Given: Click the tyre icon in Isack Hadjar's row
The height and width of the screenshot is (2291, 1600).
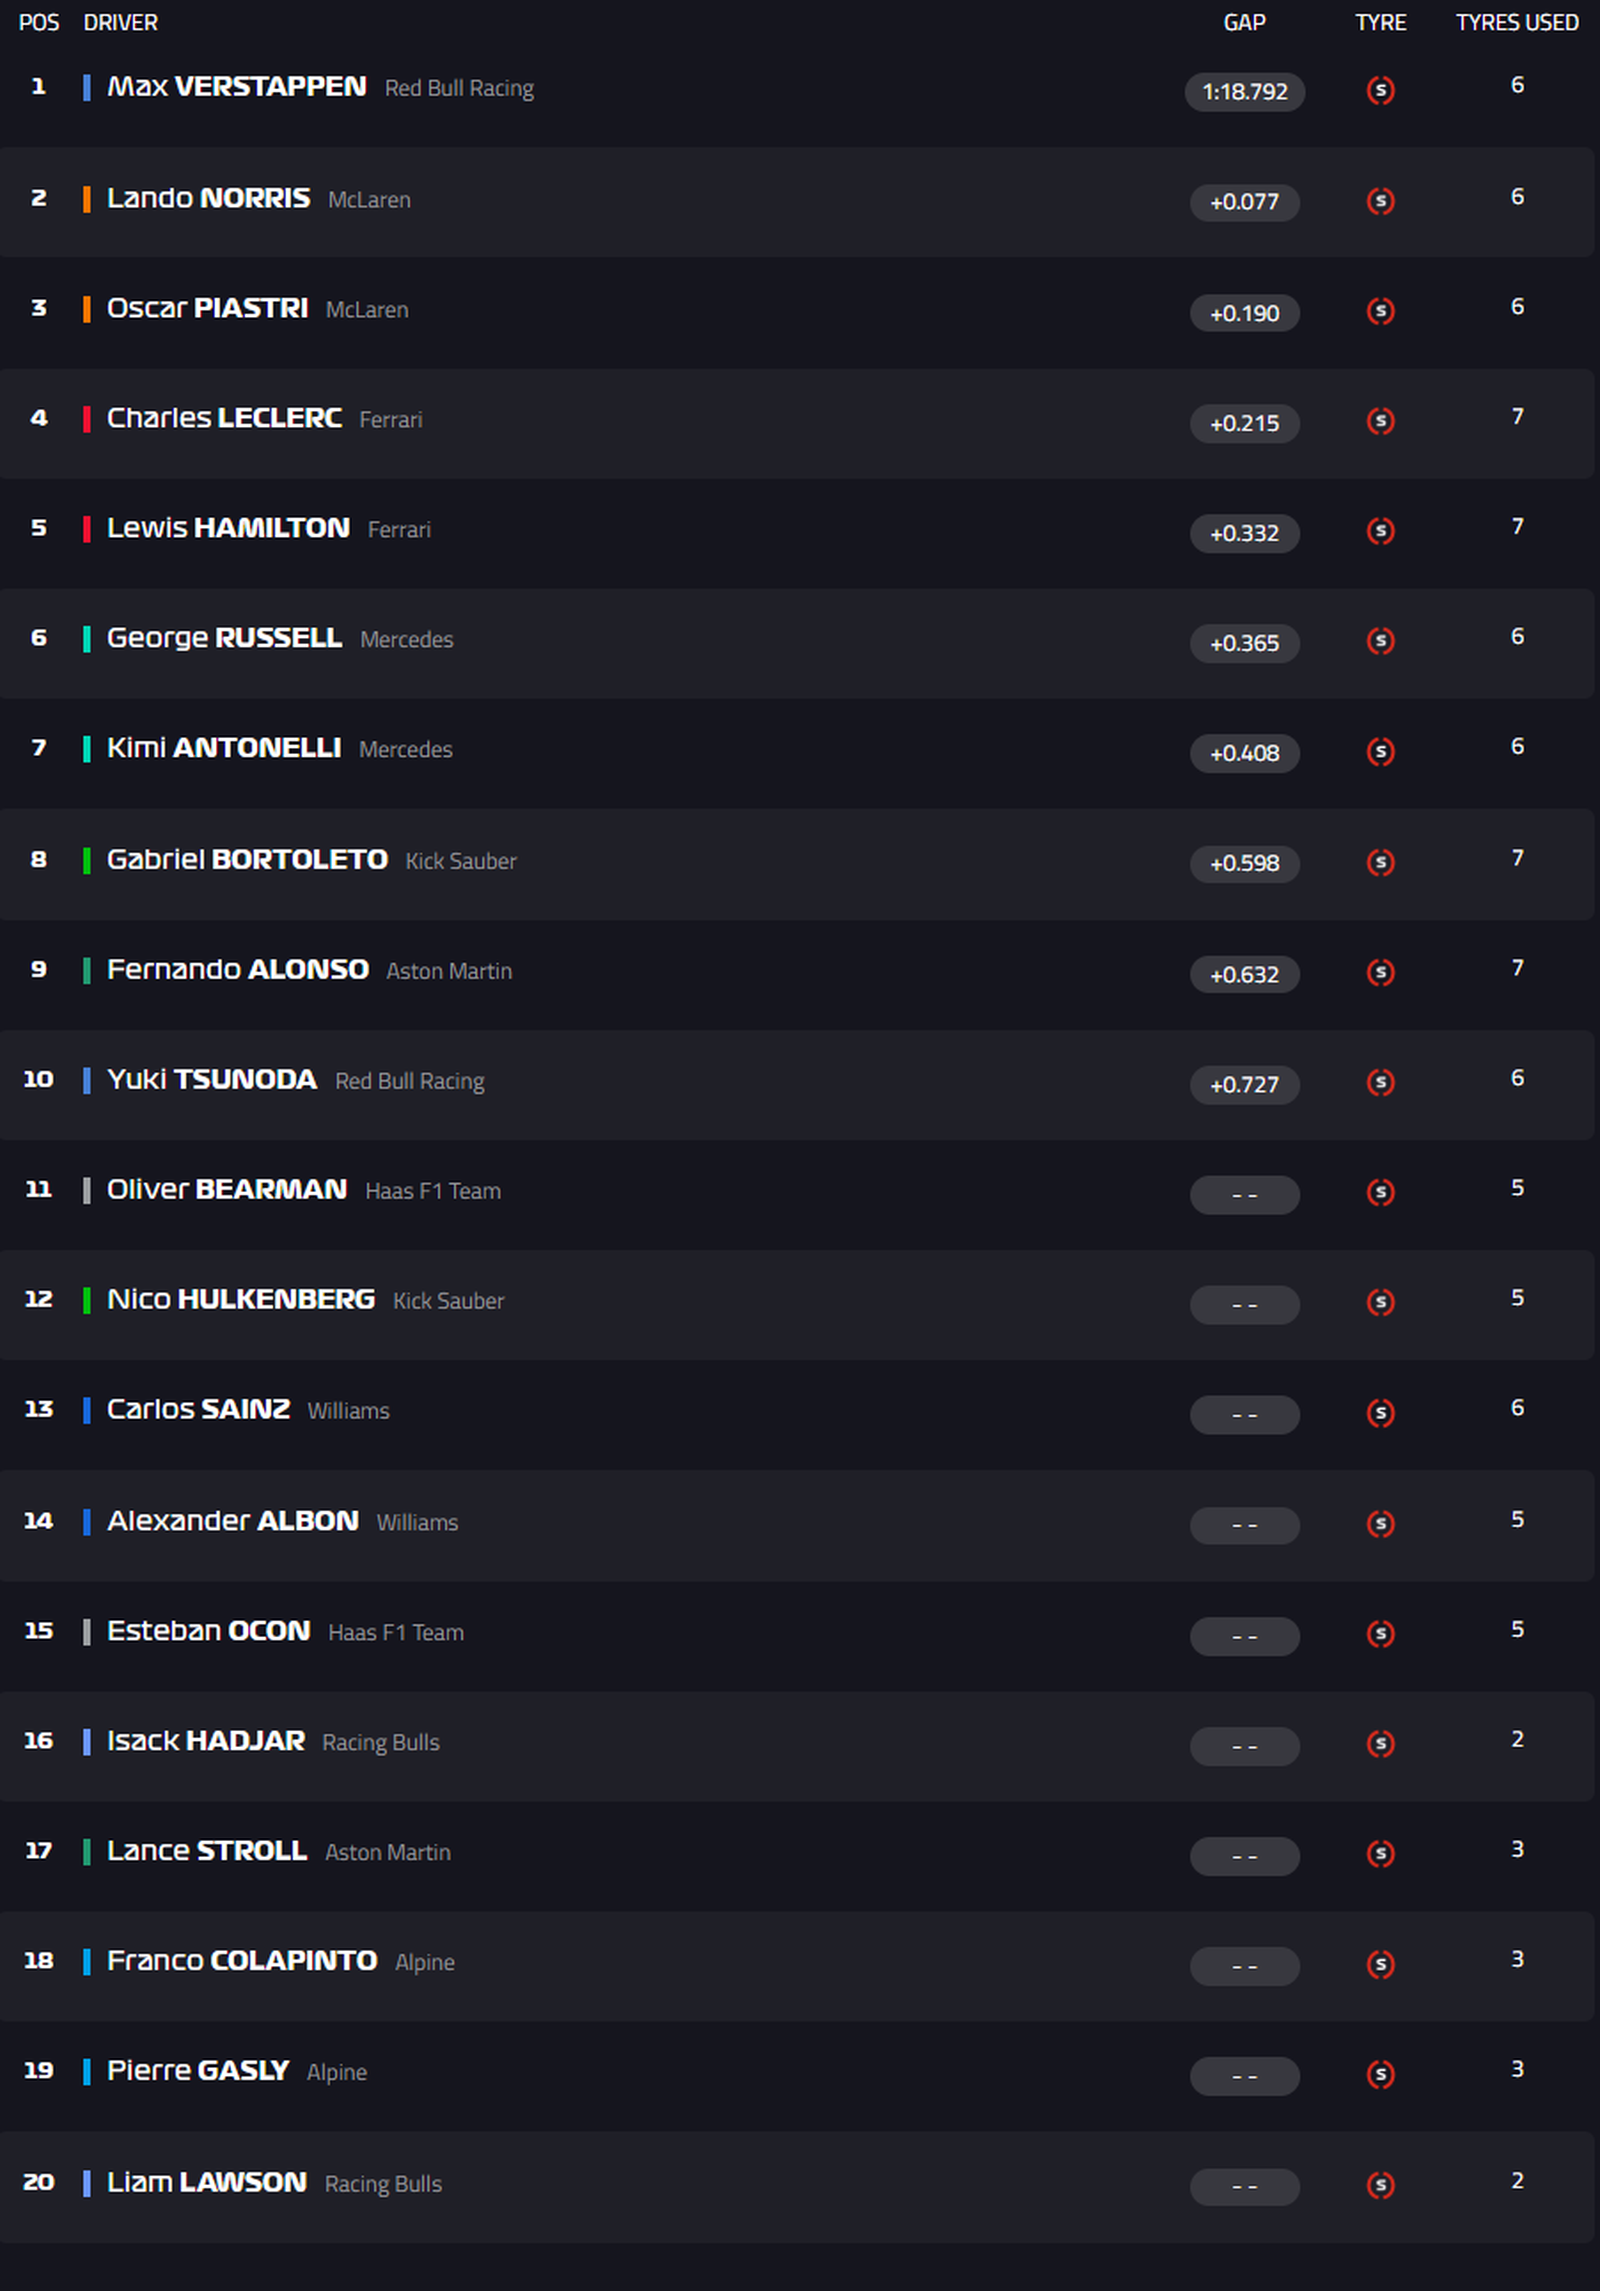Looking at the screenshot, I should (x=1380, y=1744).
